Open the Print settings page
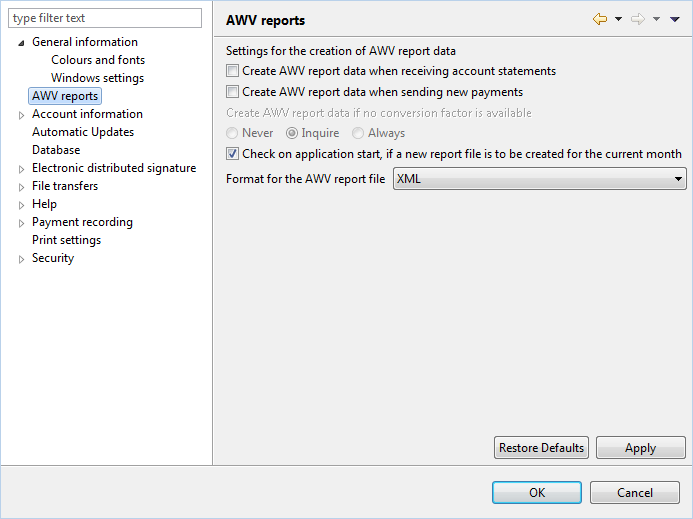Image resolution: width=693 pixels, height=519 pixels. [66, 240]
